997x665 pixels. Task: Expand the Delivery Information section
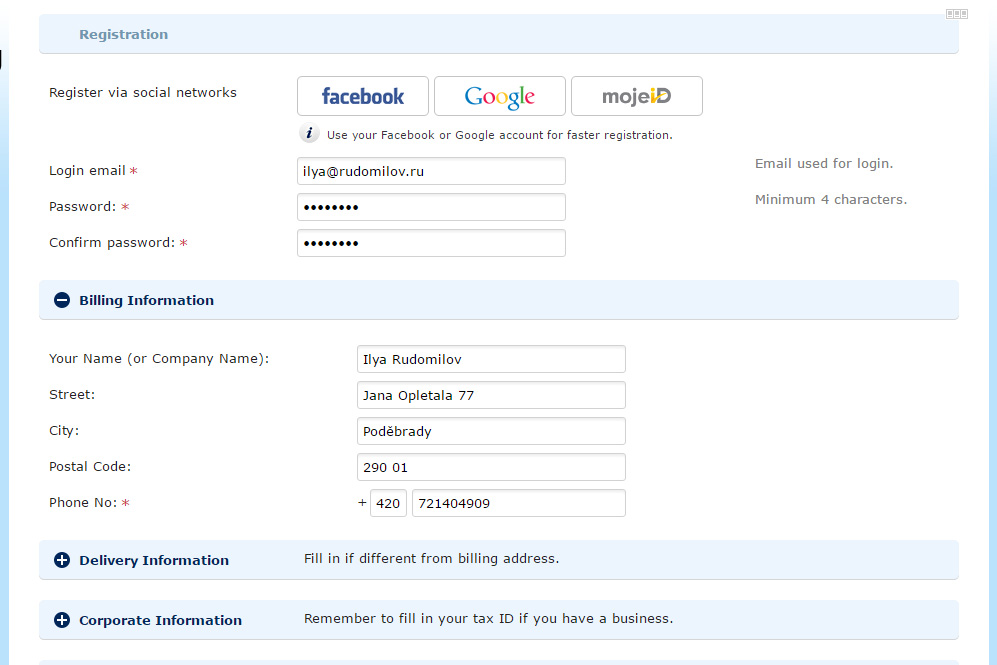62,560
